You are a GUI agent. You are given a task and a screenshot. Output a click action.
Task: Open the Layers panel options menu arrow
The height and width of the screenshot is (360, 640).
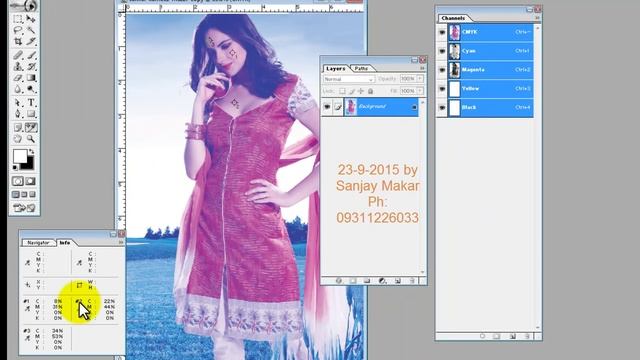click(x=422, y=69)
